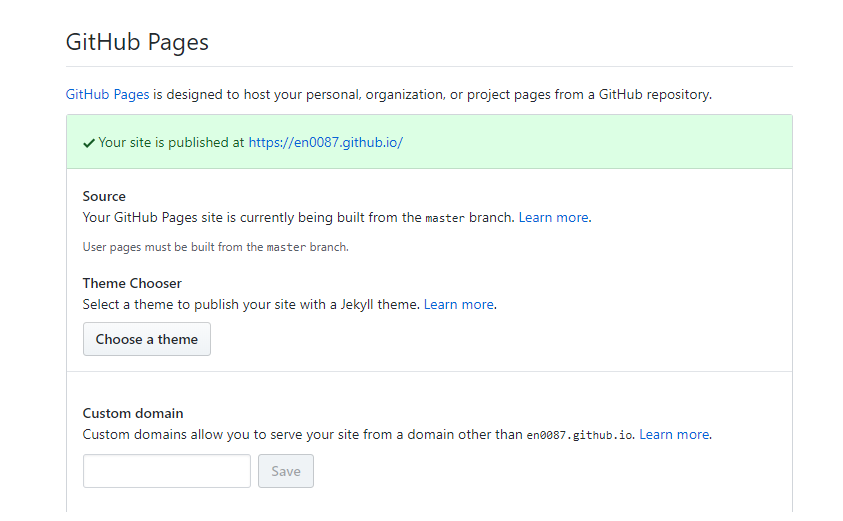Click the 'Your site is published at' text
Viewport: 843px width, 521px height.
pyautogui.click(x=171, y=142)
